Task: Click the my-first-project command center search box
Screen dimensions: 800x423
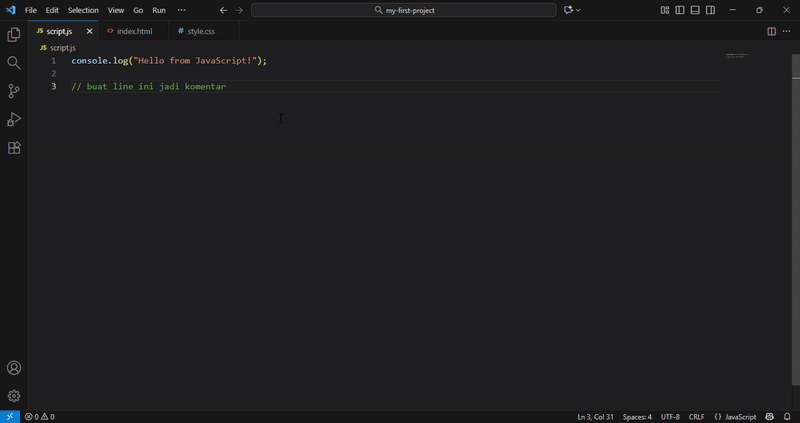Action: [x=404, y=10]
